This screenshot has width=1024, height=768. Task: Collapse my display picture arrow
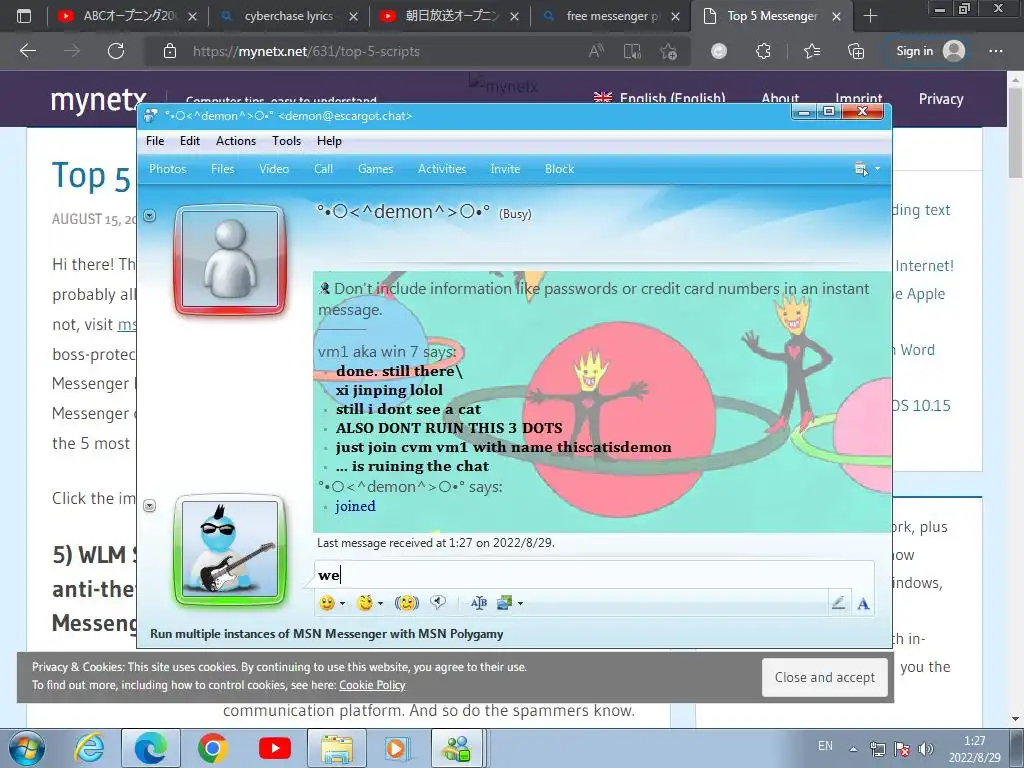click(150, 505)
